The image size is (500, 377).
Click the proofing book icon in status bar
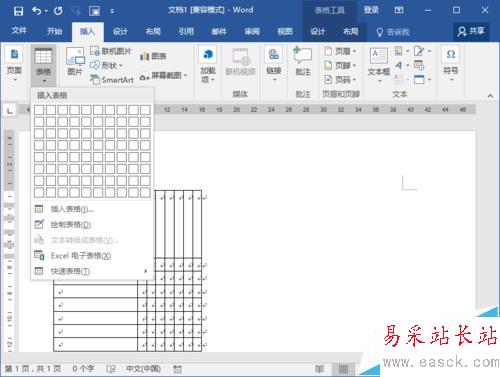point(111,369)
